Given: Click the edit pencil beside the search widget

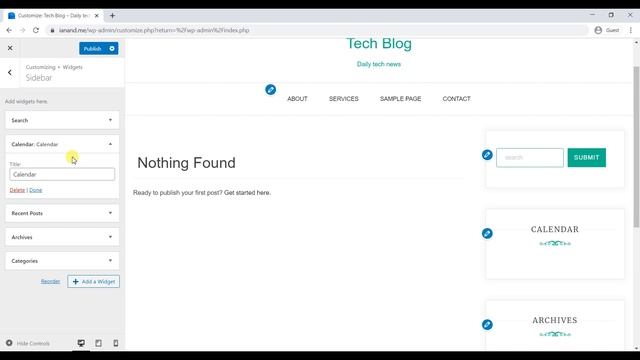Looking at the screenshot, I should [487, 155].
